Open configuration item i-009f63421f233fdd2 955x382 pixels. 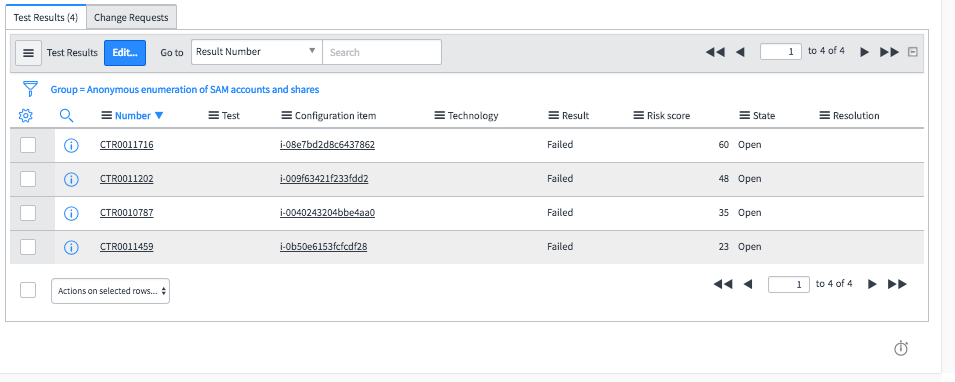tap(324, 179)
